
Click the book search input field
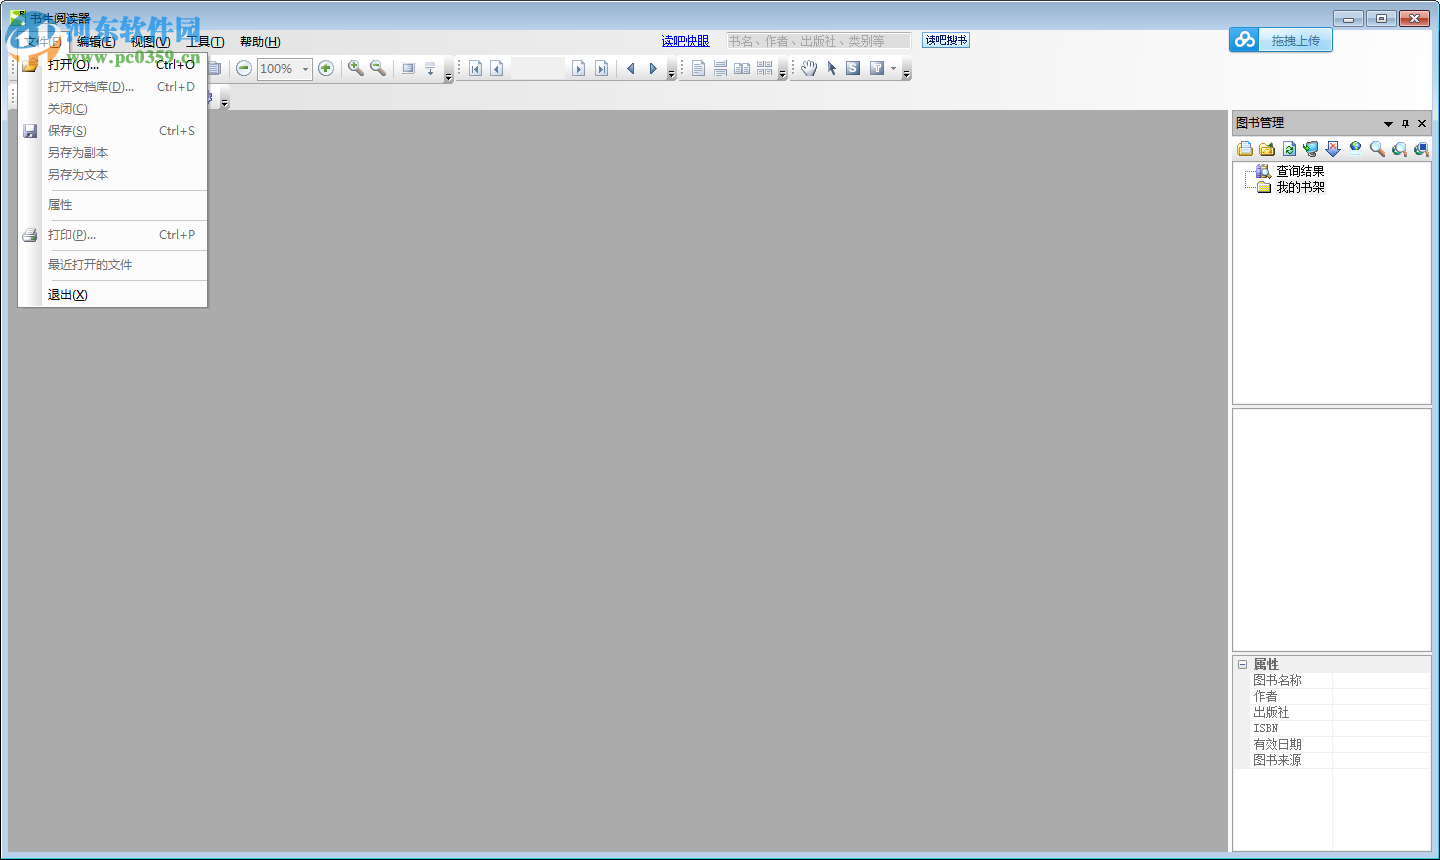tap(819, 41)
